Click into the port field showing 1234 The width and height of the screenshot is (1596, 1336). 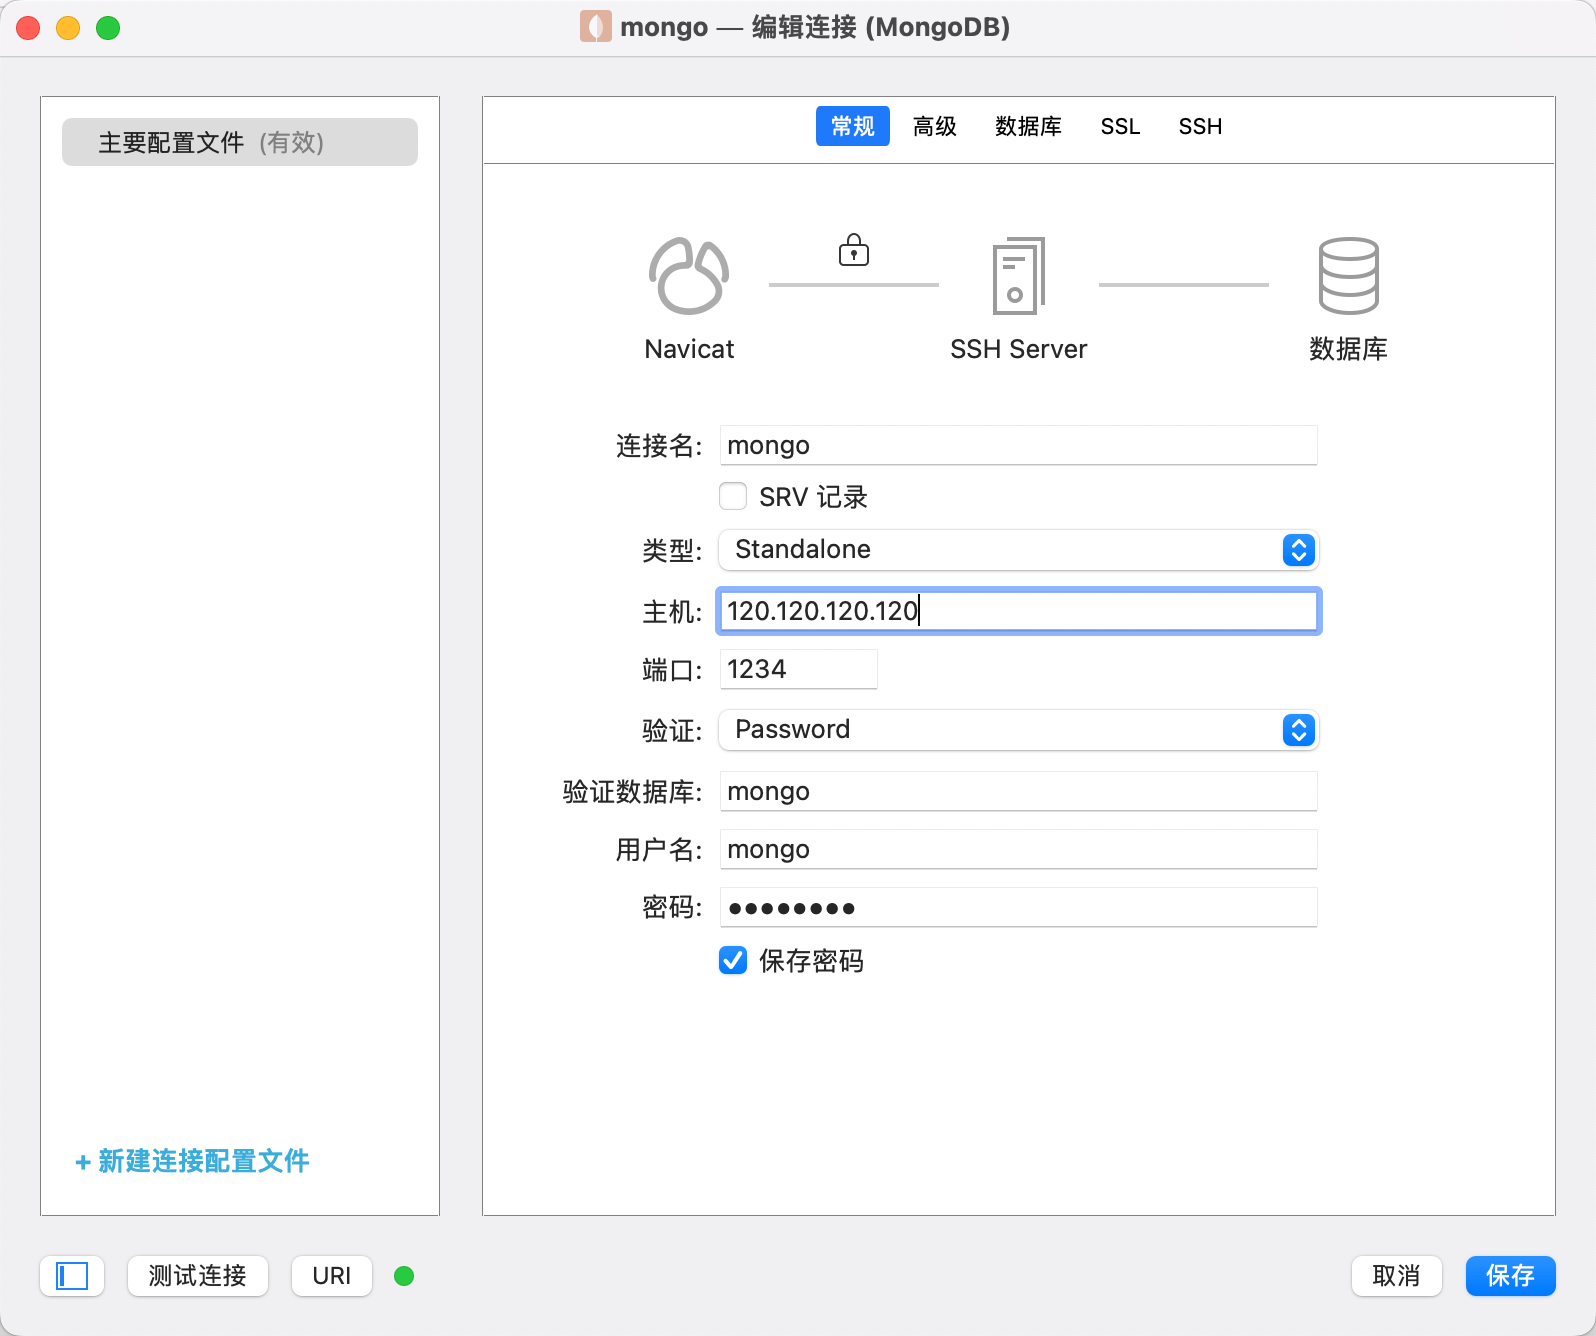(x=798, y=669)
